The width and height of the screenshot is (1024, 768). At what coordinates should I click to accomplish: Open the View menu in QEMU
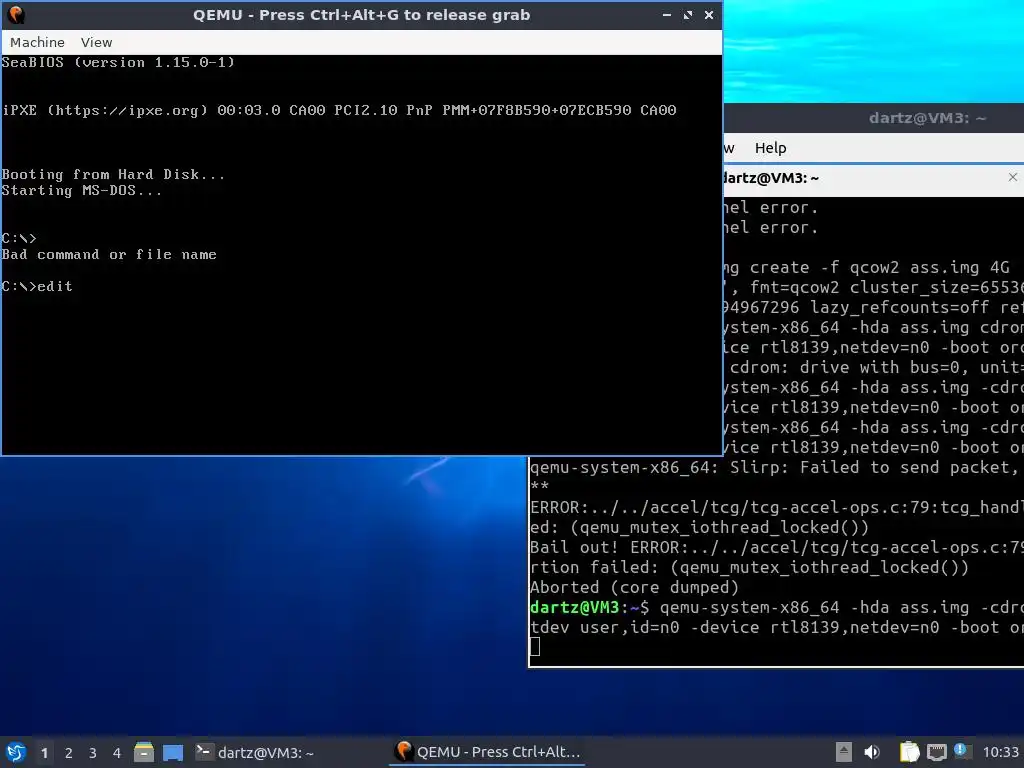pos(96,42)
